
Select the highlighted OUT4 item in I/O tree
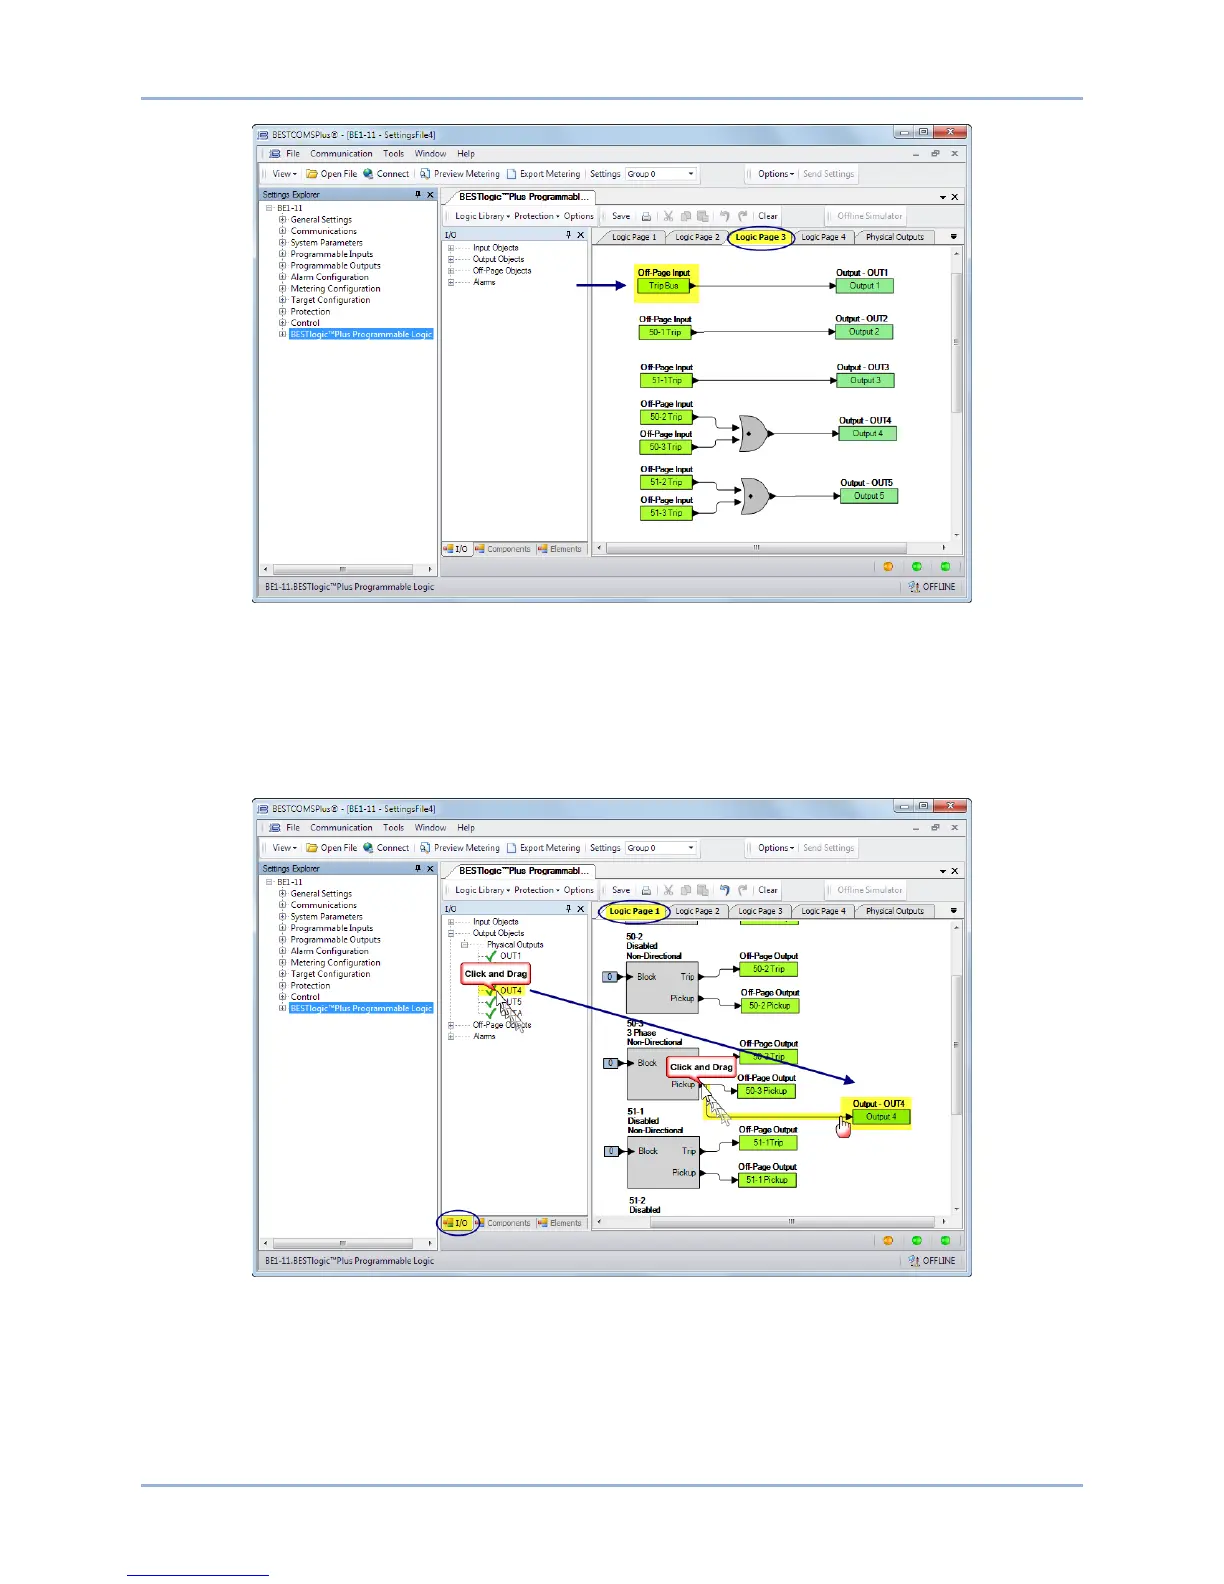click(x=511, y=991)
